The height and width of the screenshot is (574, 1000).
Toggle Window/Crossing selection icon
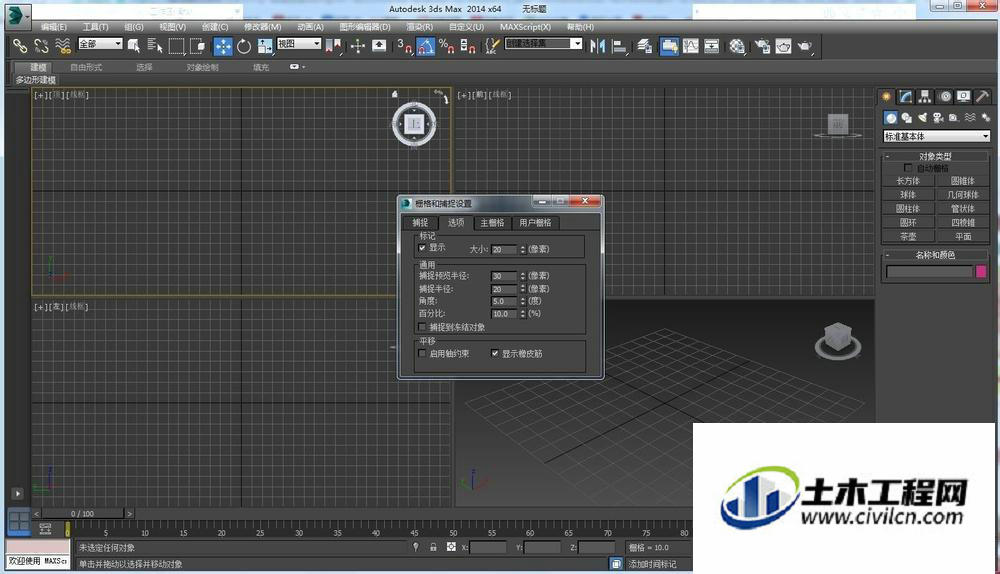[x=198, y=46]
